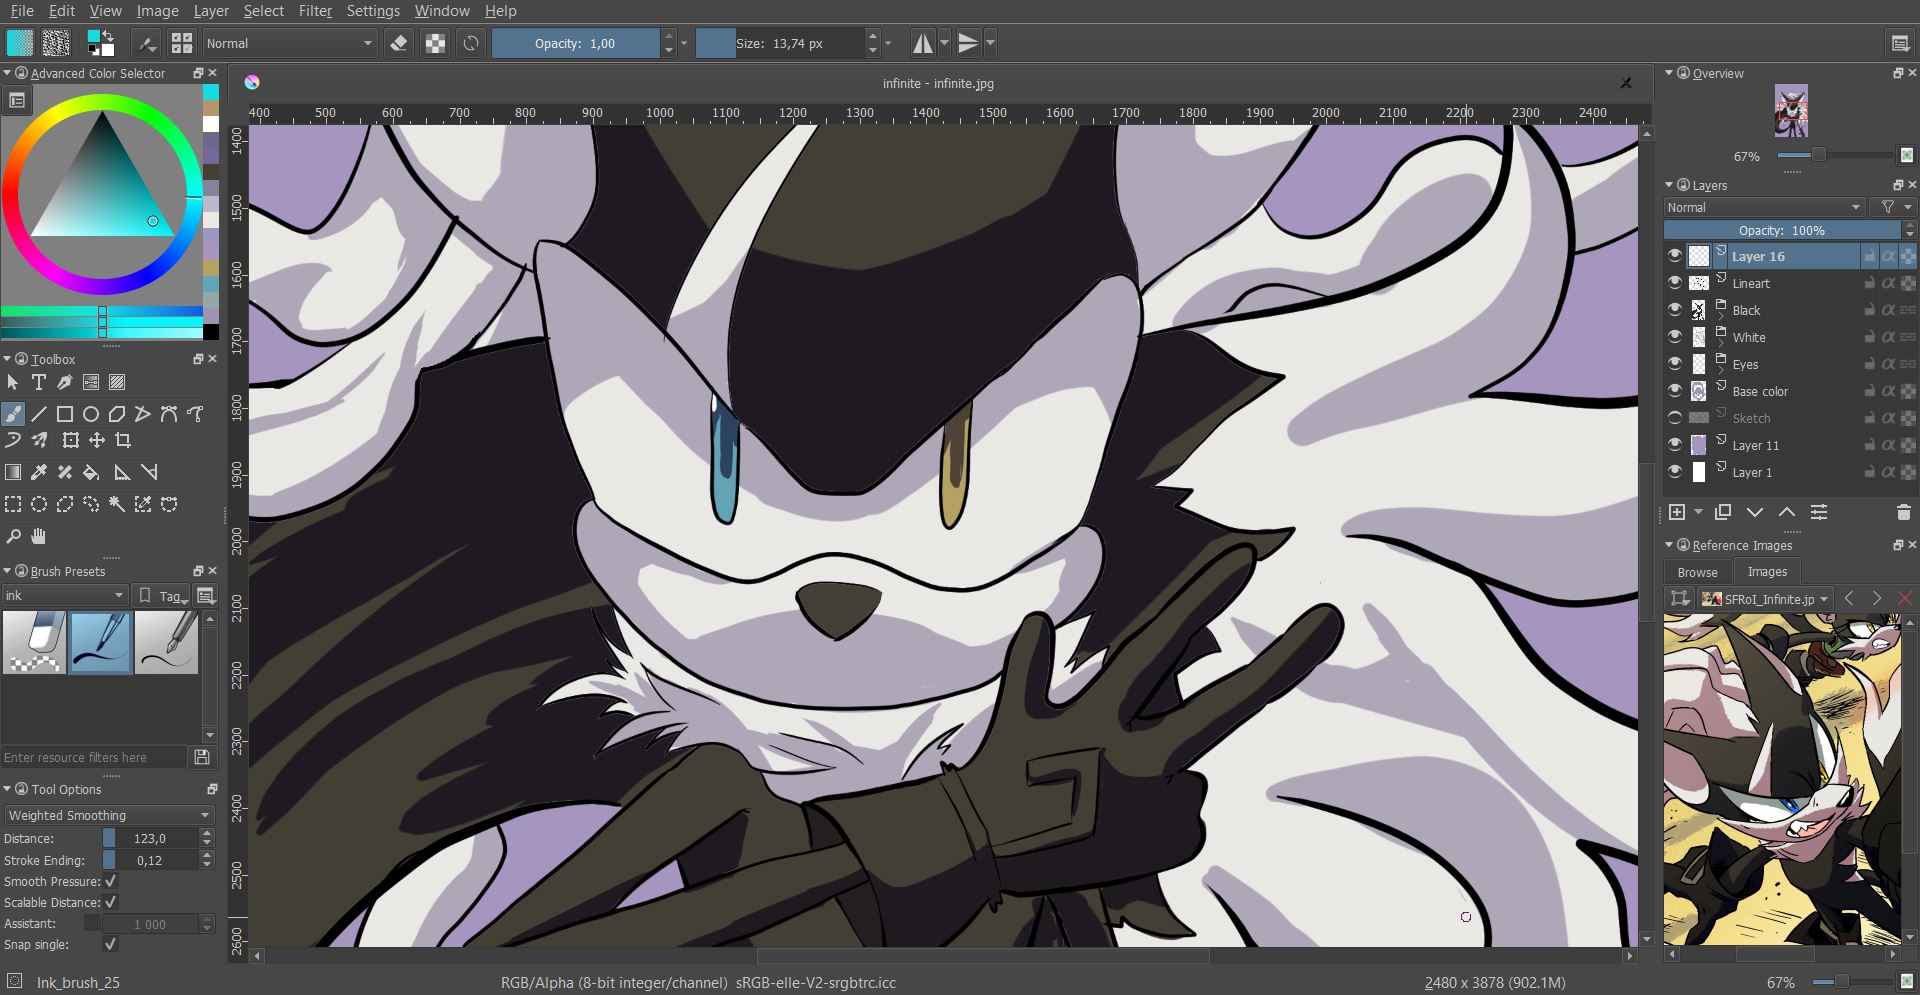Uncheck Snap single checkbox
Image resolution: width=1920 pixels, height=995 pixels.
click(x=111, y=944)
